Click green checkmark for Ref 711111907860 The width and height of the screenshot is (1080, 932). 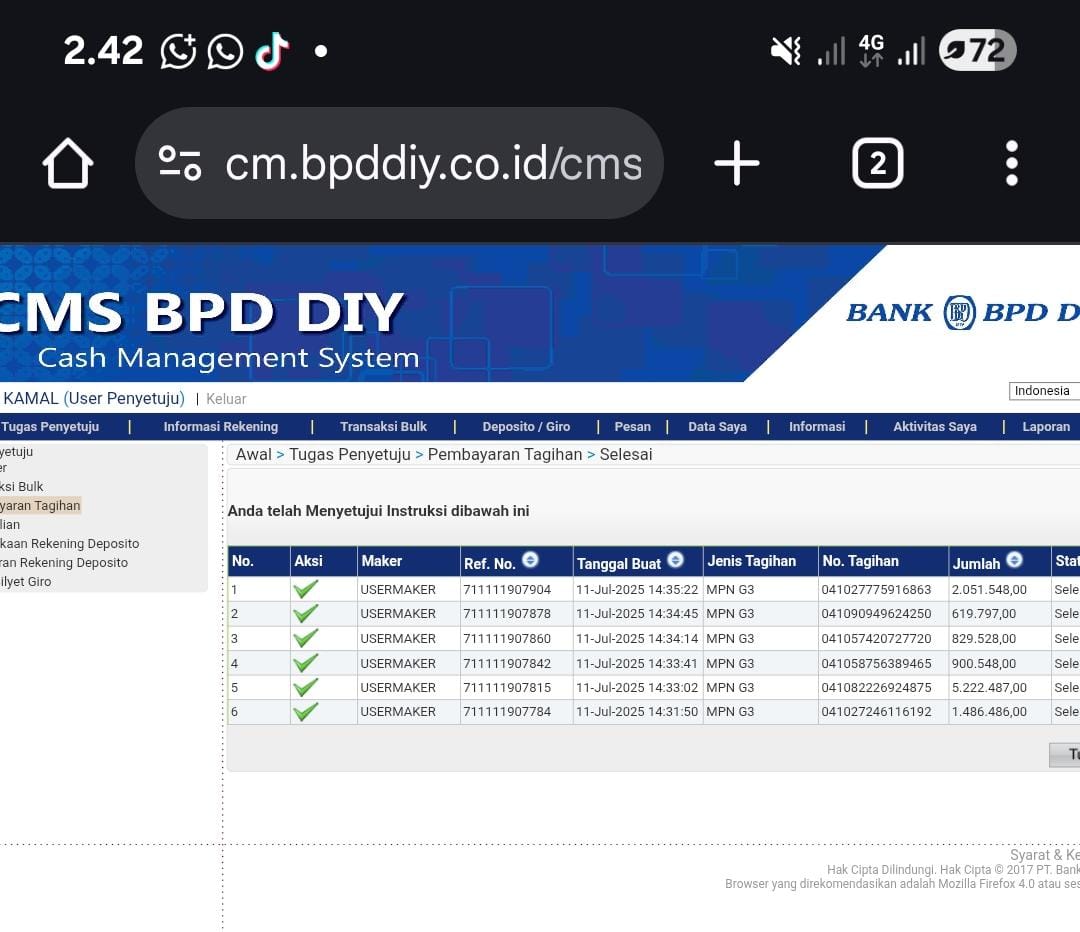(x=305, y=639)
